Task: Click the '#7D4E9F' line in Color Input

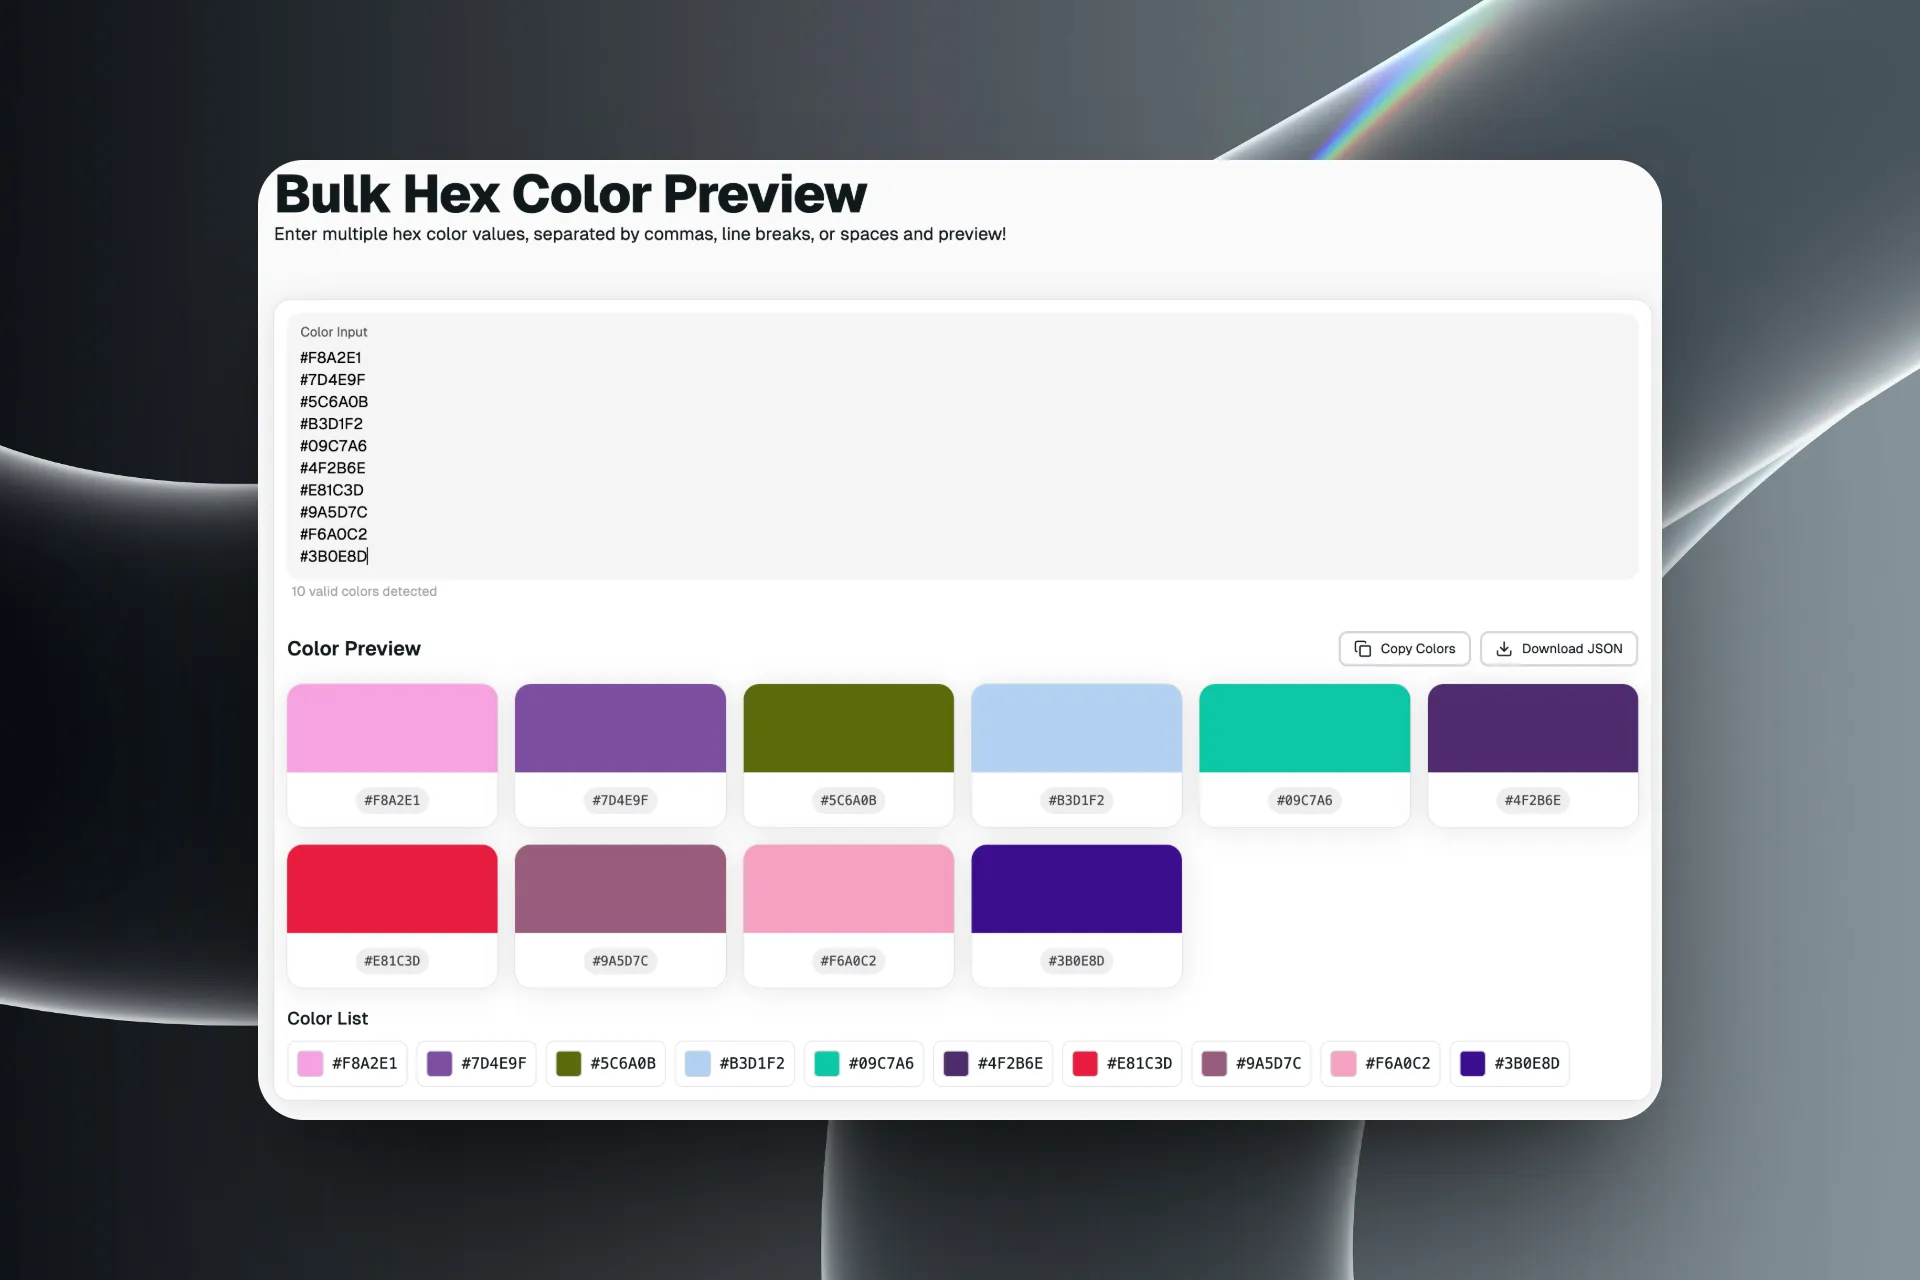Action: click(333, 380)
